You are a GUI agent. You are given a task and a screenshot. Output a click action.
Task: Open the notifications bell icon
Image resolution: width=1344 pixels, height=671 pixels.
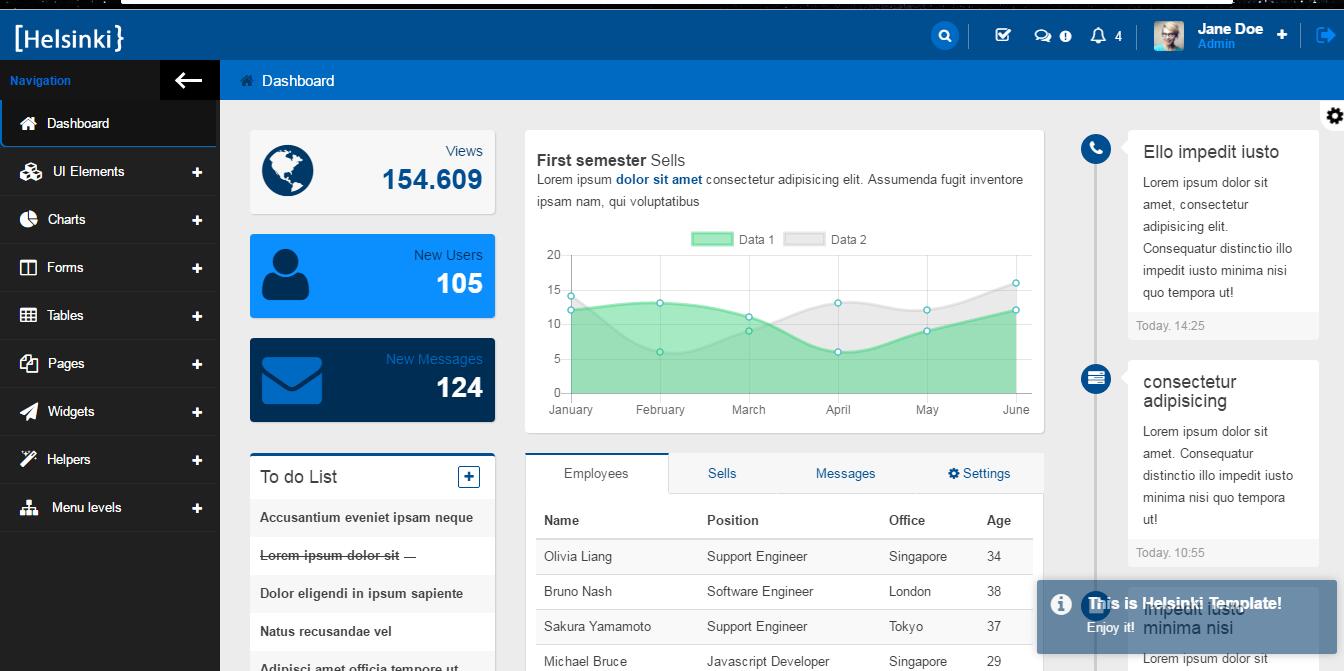tap(1098, 36)
